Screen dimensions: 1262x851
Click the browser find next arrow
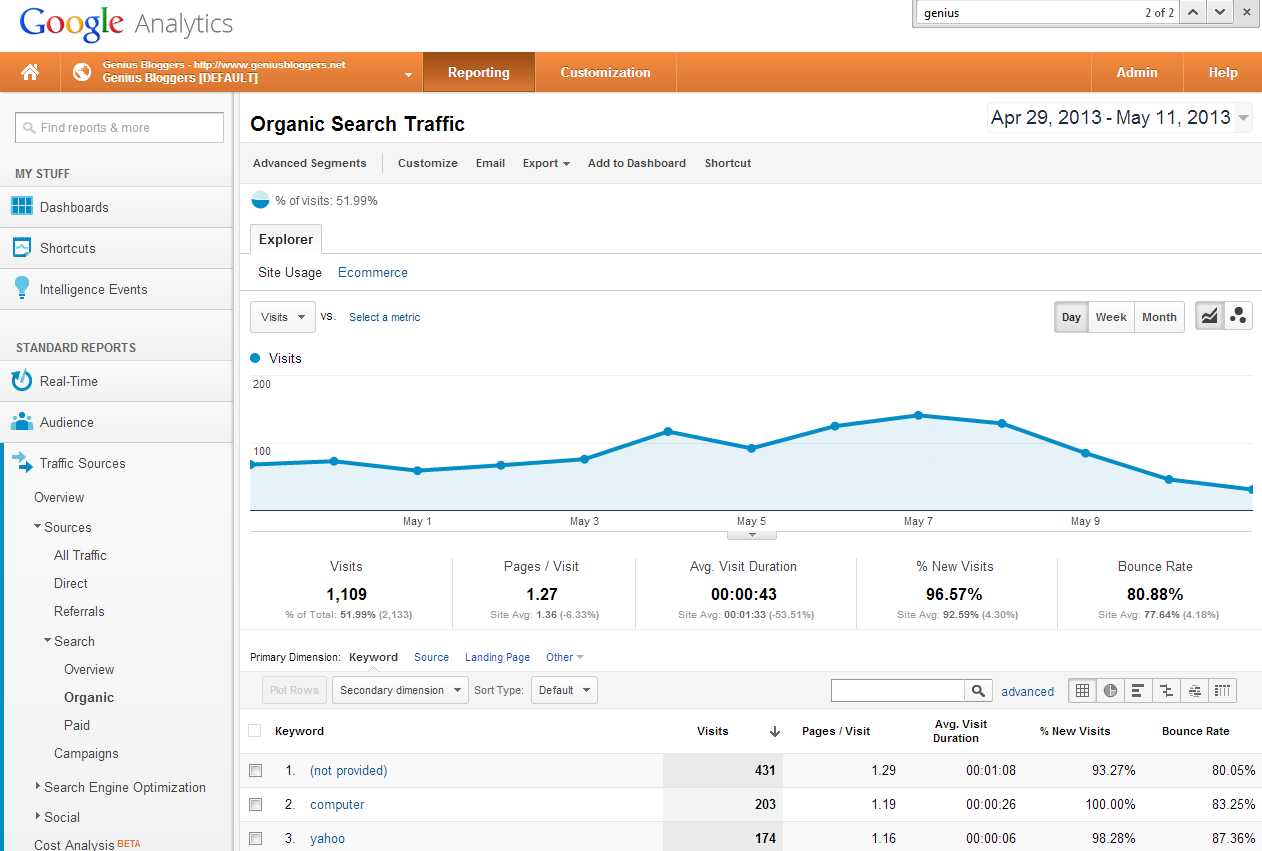click(1220, 12)
